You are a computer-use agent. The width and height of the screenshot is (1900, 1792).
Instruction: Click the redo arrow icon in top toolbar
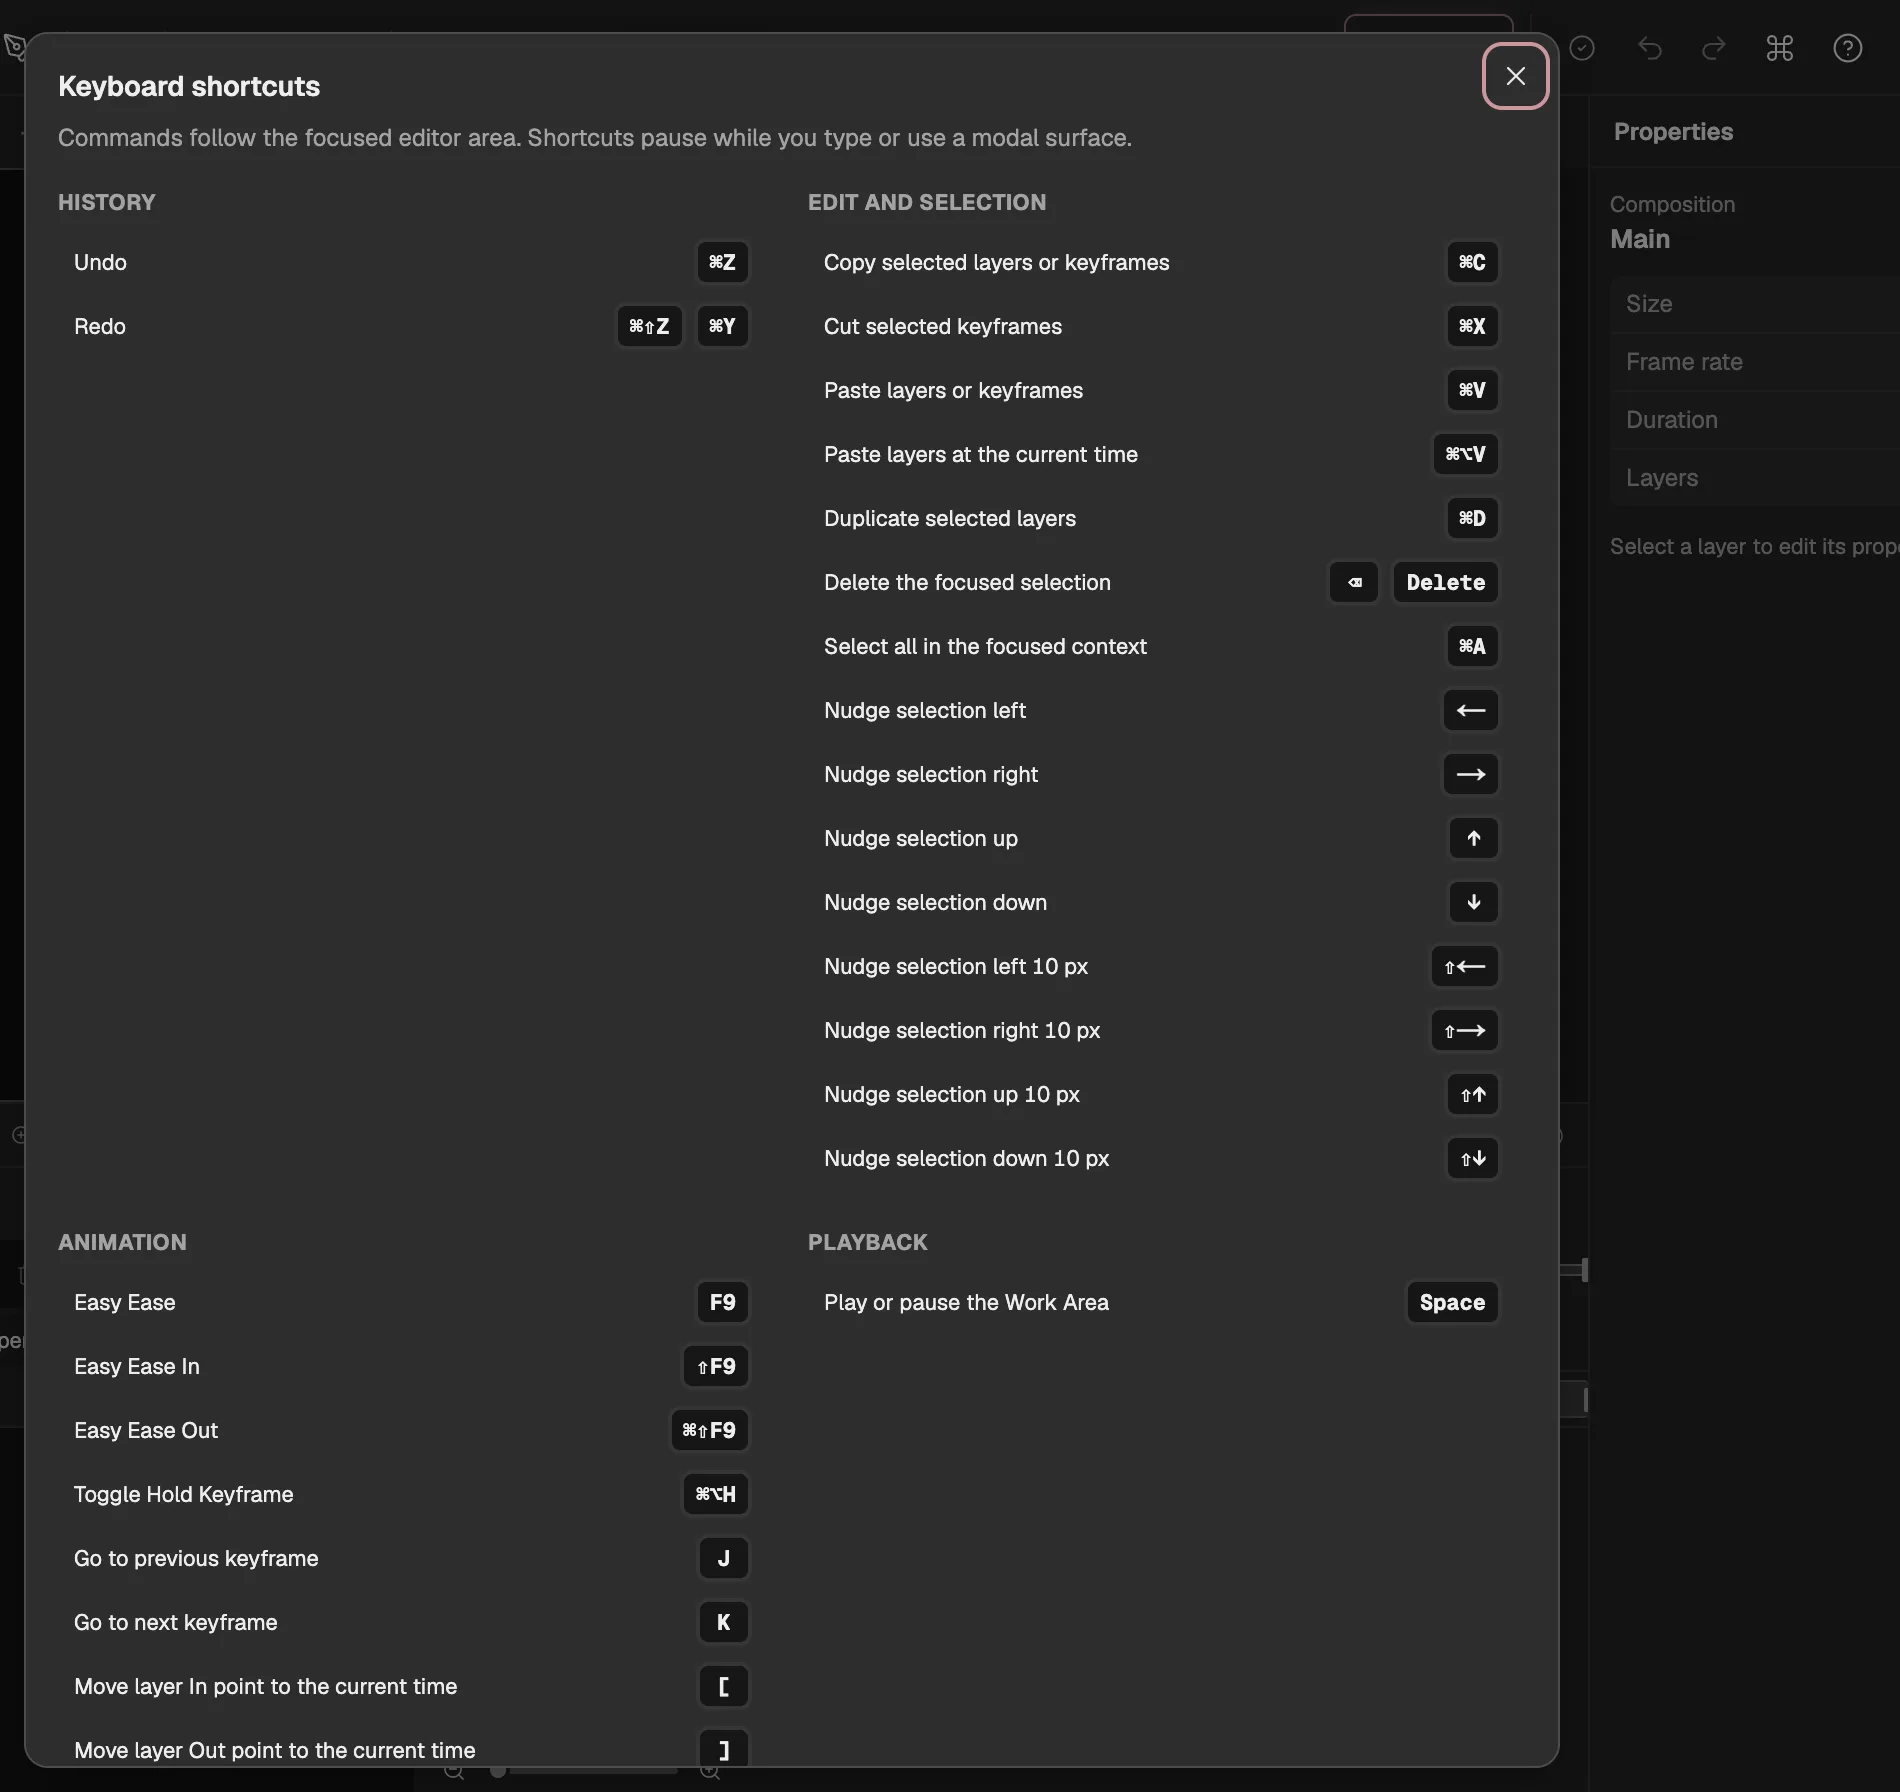point(1714,48)
